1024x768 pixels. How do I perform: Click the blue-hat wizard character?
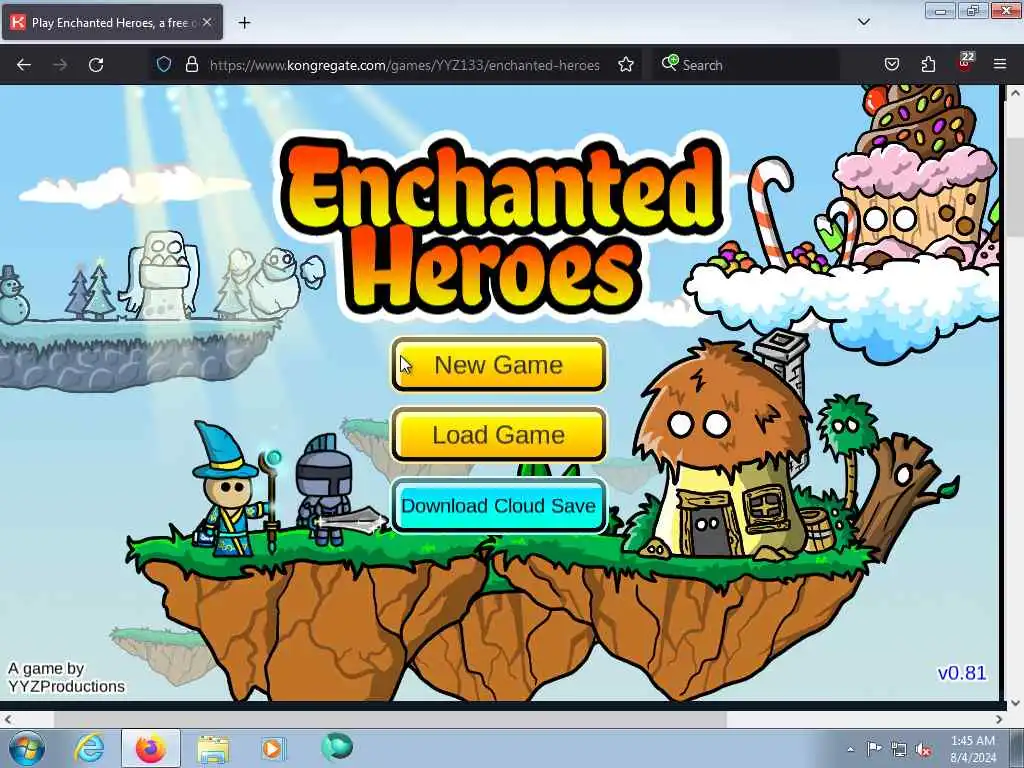coord(235,490)
